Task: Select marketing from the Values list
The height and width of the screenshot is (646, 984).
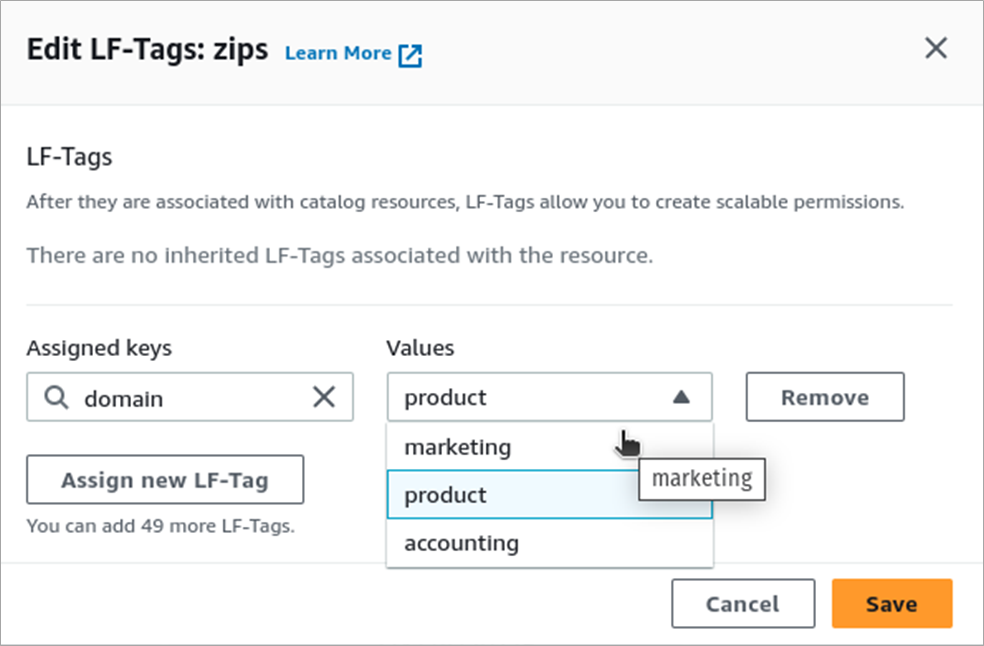Action: click(x=458, y=447)
